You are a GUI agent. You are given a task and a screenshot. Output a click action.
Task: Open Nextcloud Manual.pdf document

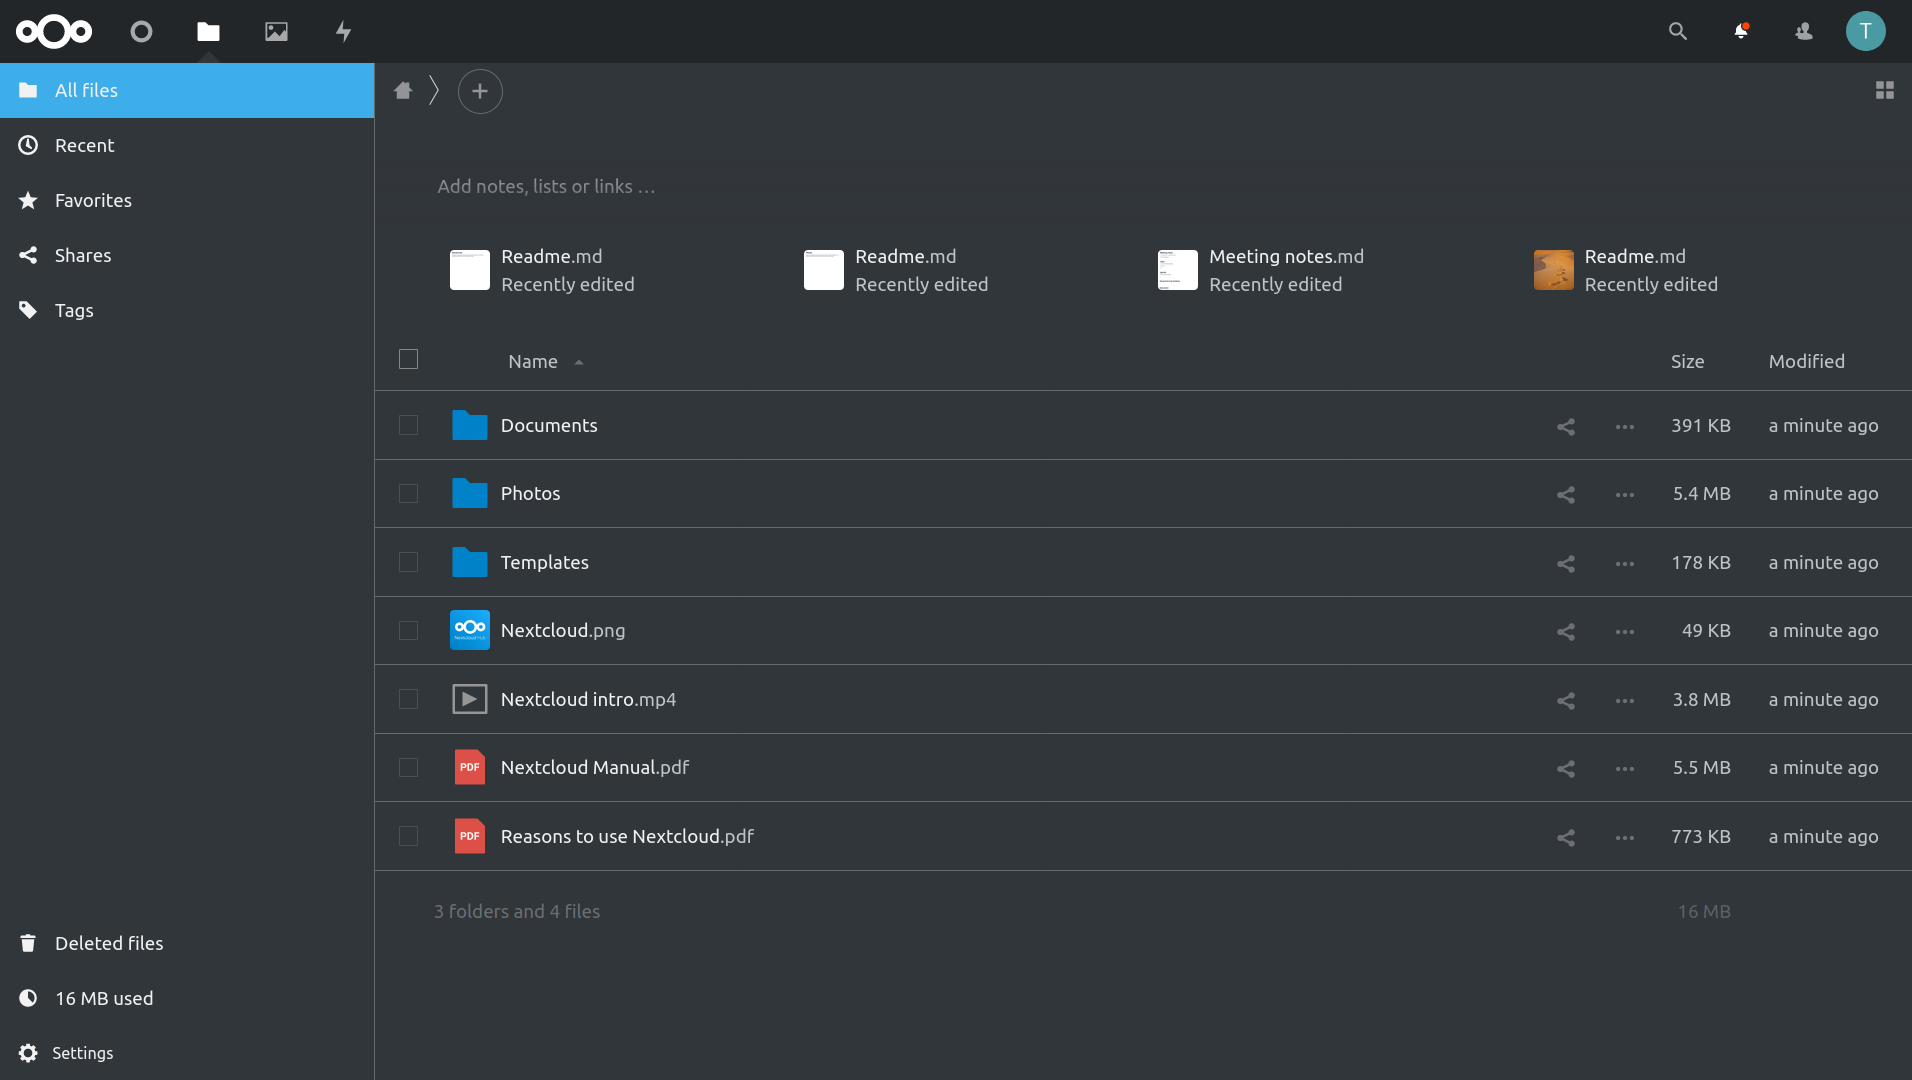coord(595,767)
